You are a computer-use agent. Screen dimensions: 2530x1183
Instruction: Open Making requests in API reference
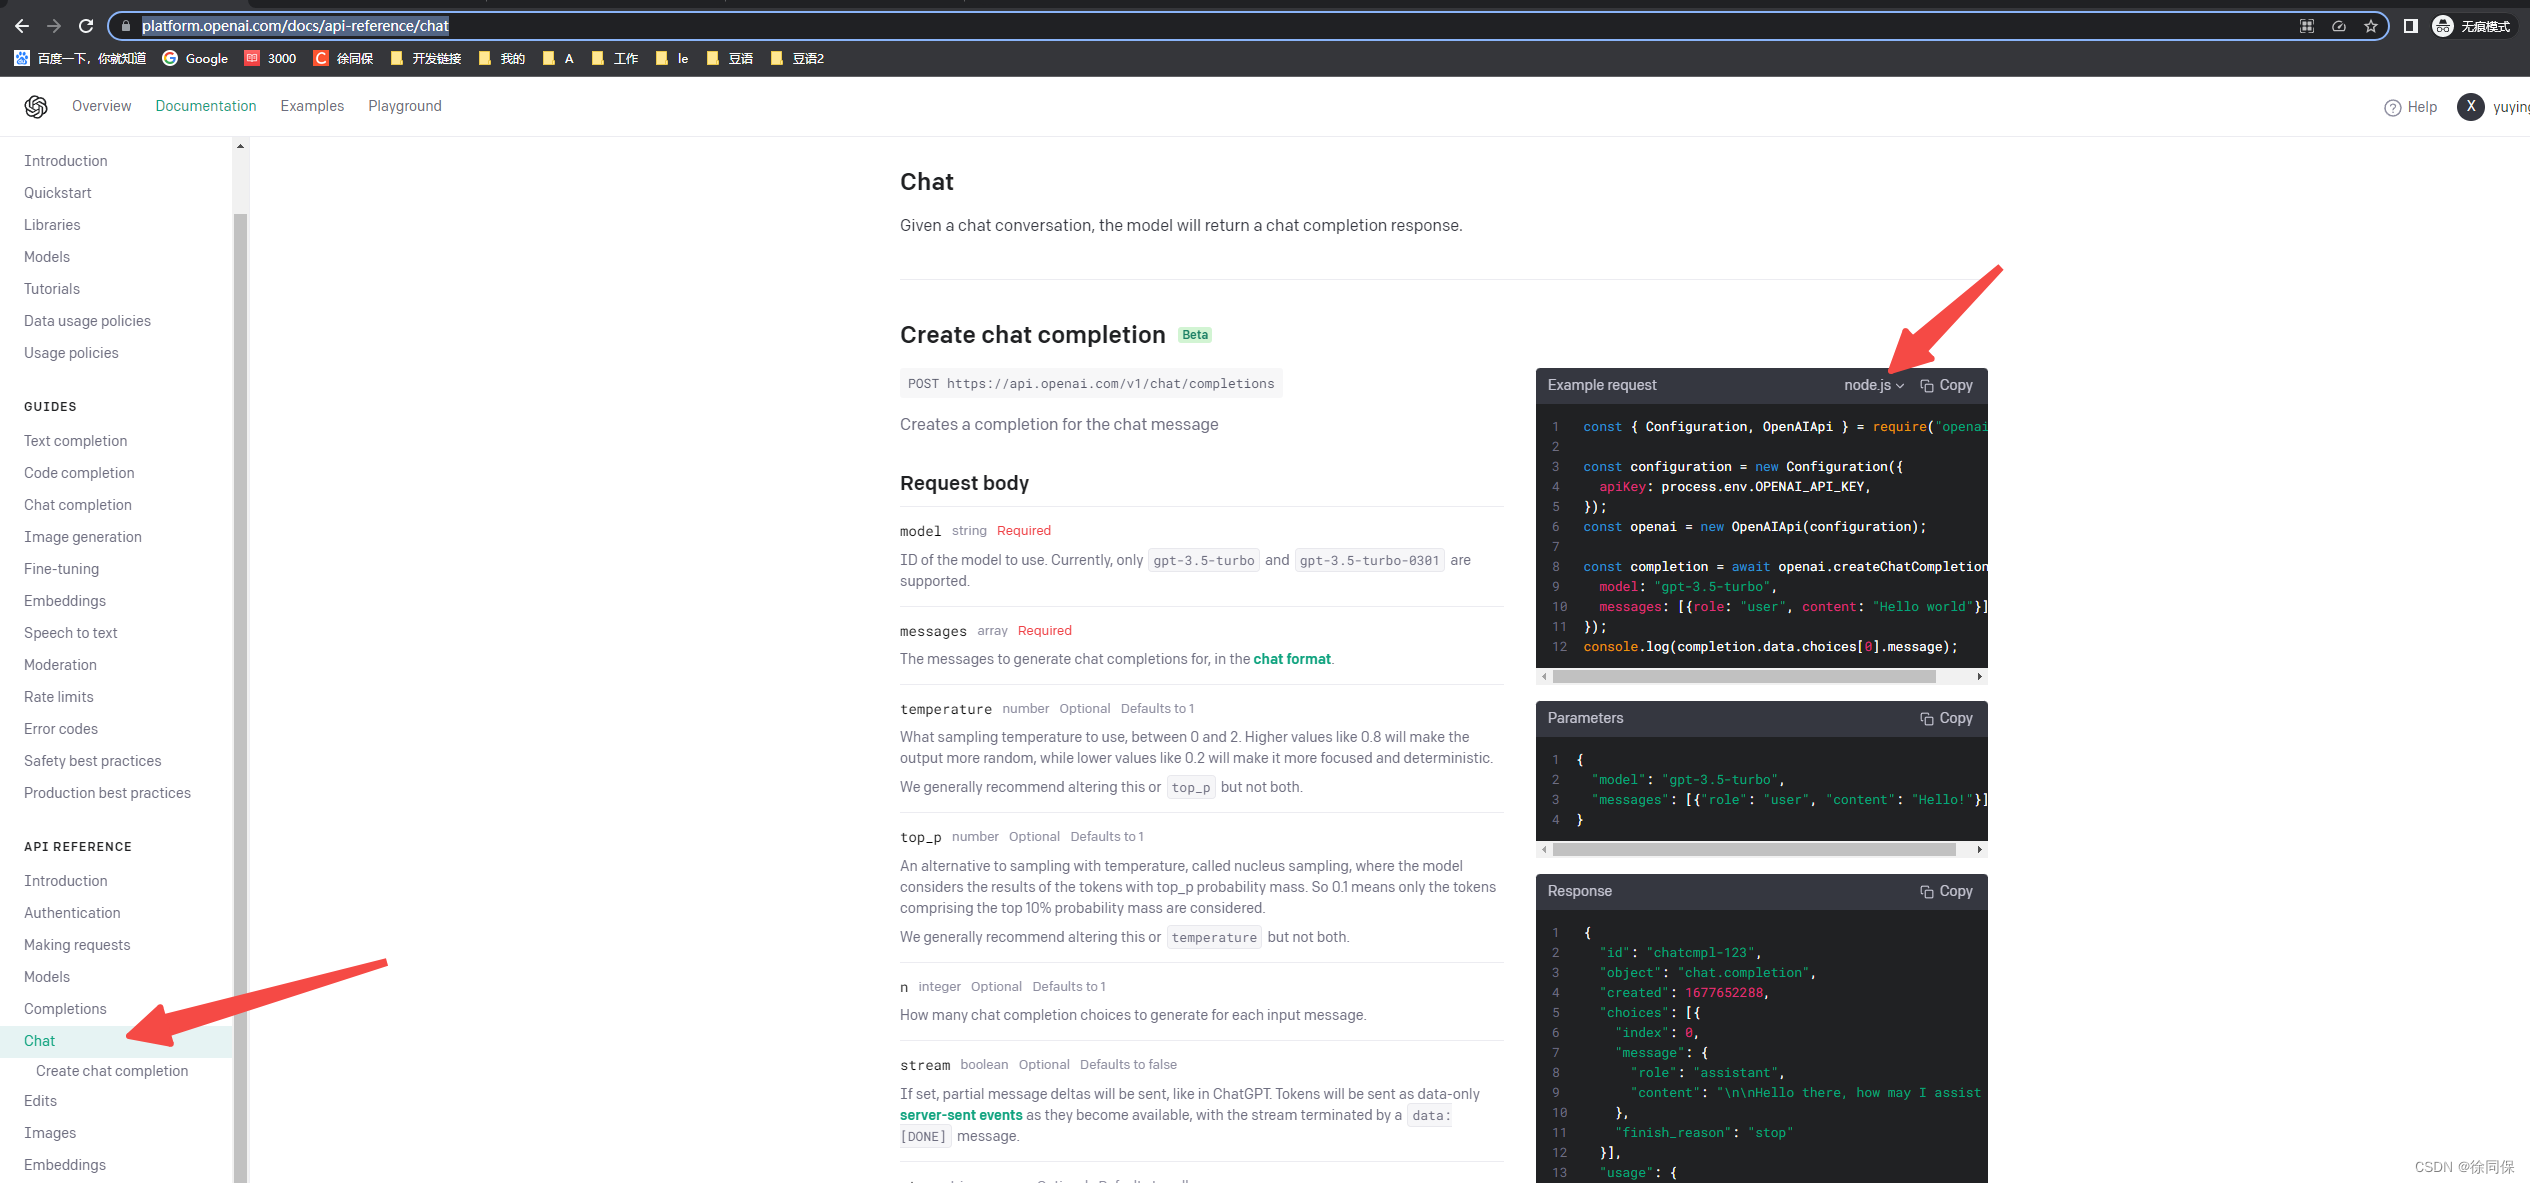tap(77, 945)
